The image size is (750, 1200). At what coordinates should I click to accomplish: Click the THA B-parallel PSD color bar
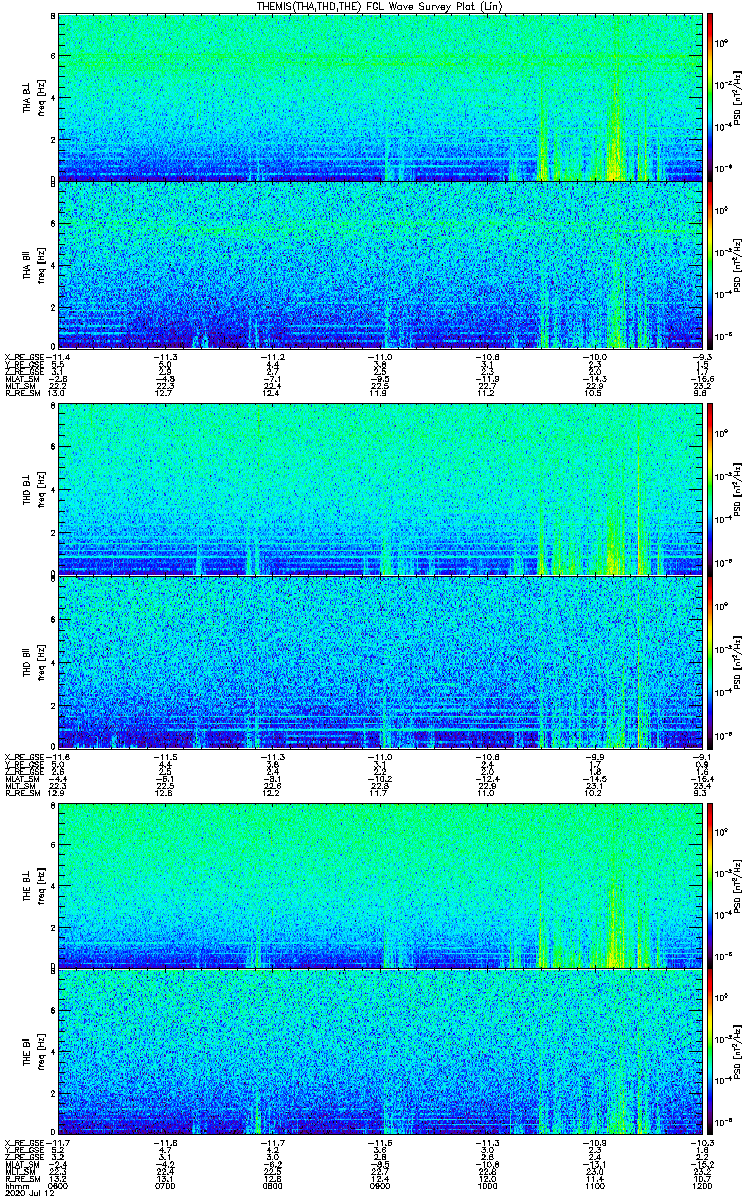point(711,264)
